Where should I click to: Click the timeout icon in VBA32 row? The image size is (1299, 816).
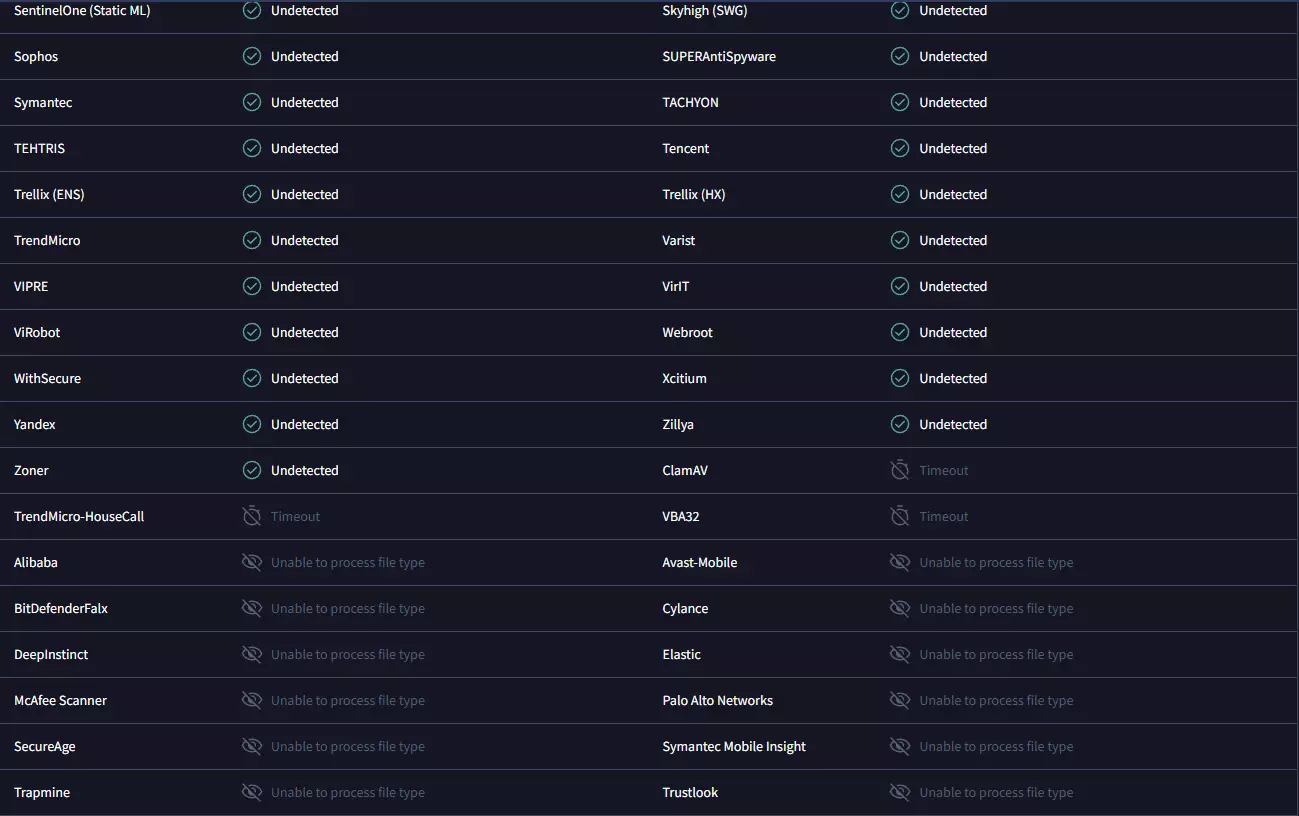(x=900, y=516)
